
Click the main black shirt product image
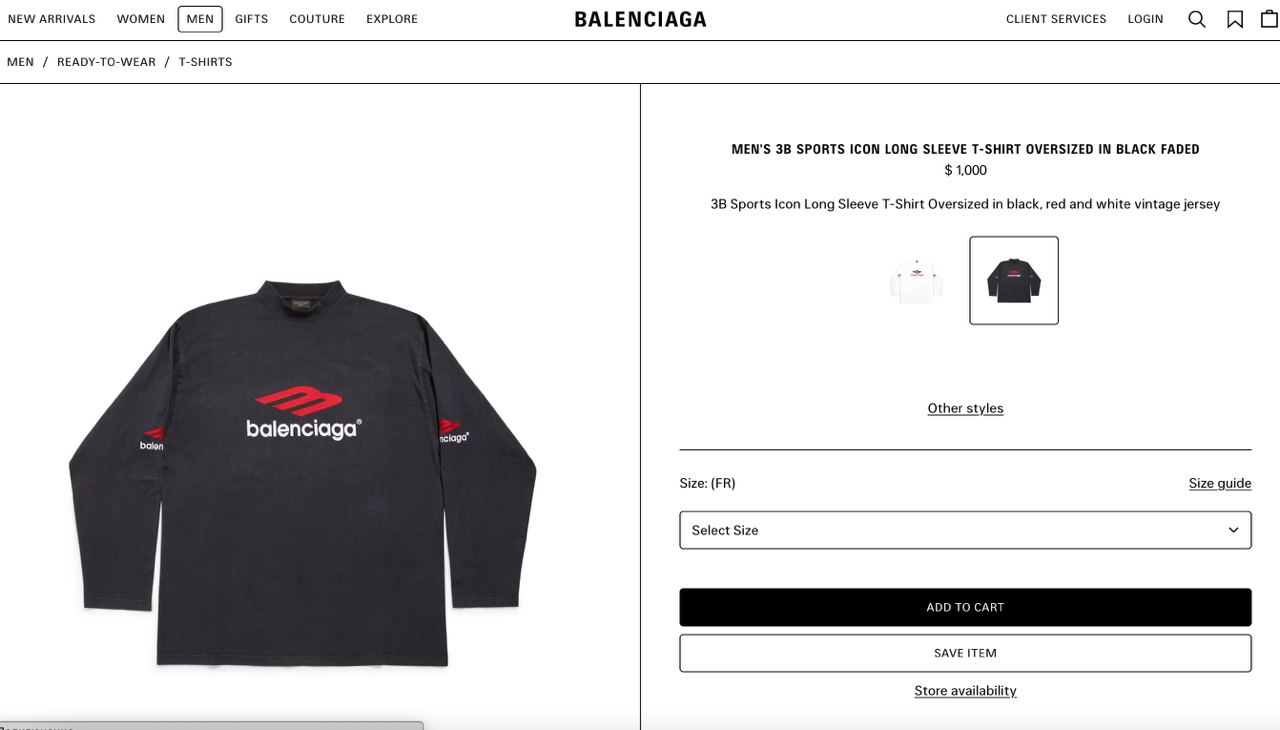302,473
